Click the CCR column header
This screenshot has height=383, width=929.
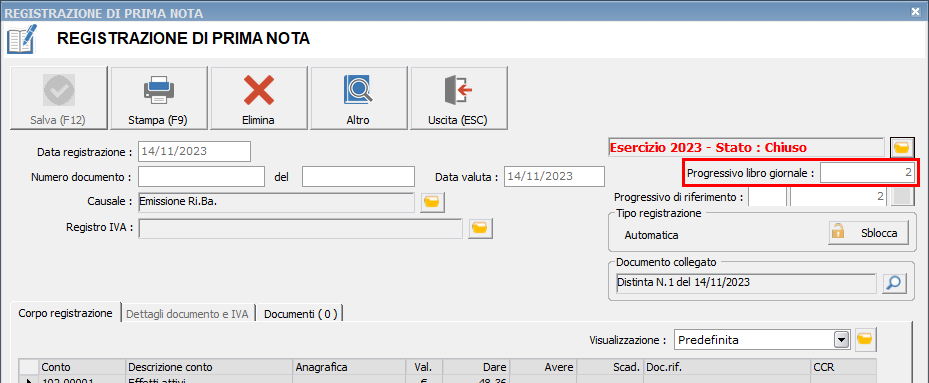[x=844, y=367]
